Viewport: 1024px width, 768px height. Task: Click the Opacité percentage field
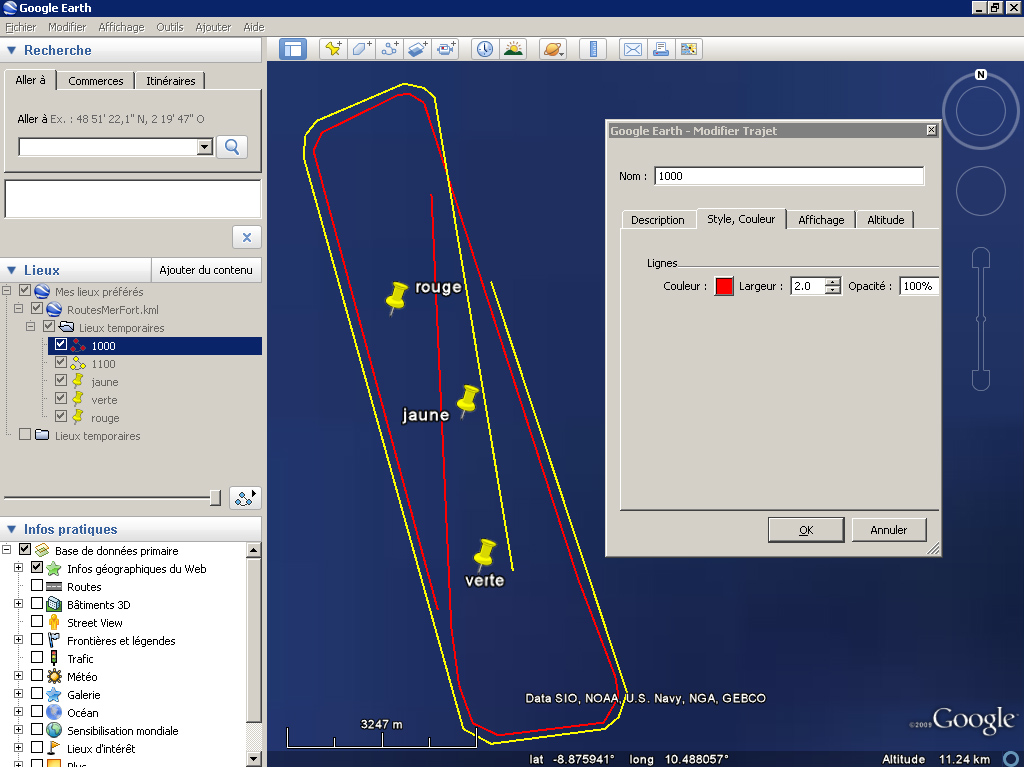pos(919,286)
